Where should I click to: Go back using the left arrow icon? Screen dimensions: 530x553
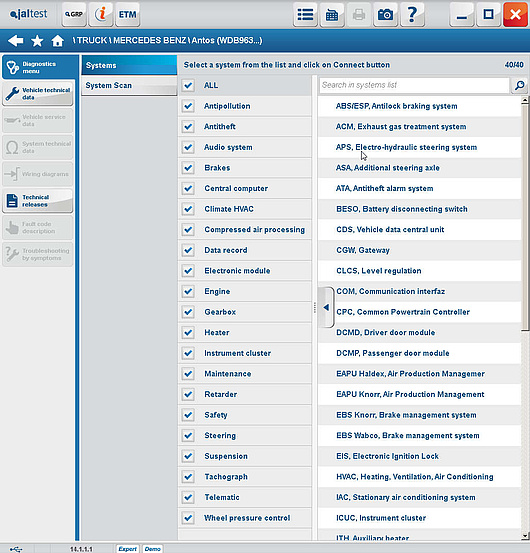click(x=16, y=41)
